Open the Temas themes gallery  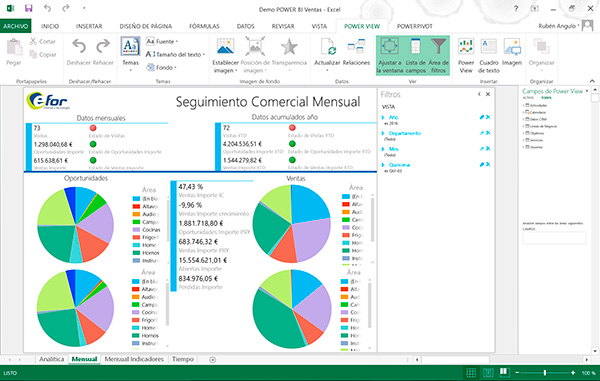[130, 54]
